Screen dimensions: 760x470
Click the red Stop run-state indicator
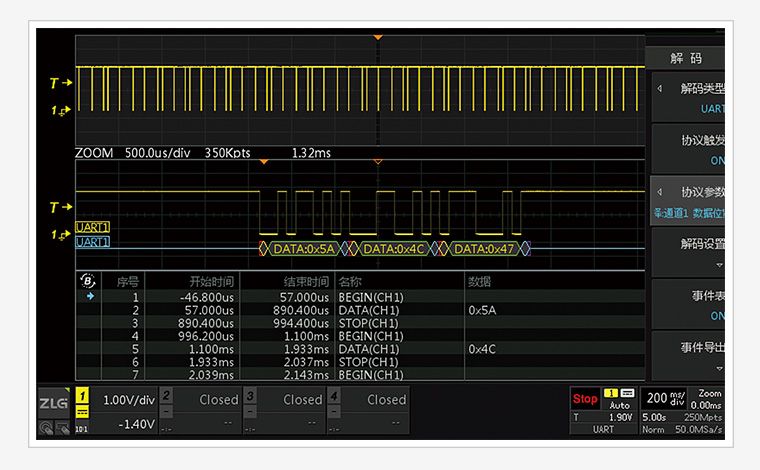pyautogui.click(x=585, y=398)
